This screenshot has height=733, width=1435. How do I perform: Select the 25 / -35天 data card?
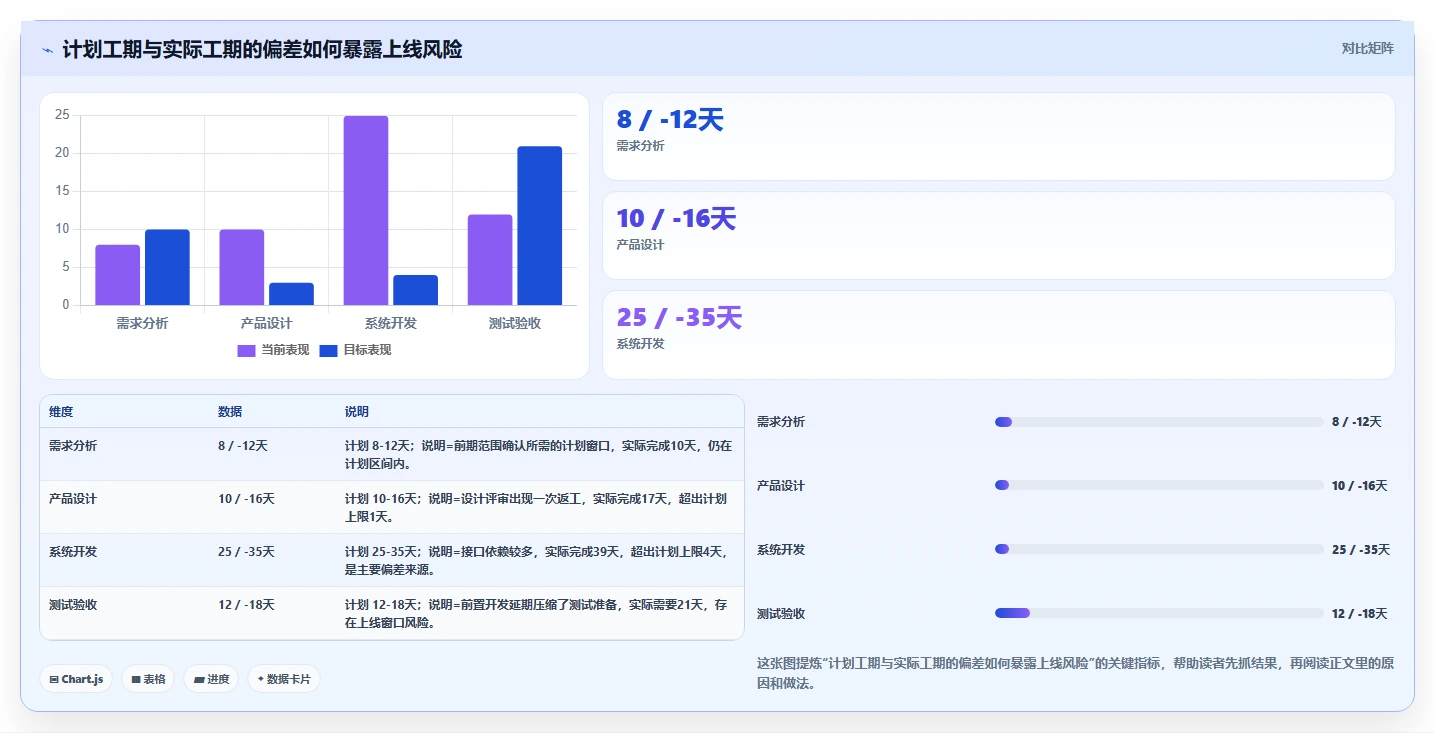tap(998, 334)
